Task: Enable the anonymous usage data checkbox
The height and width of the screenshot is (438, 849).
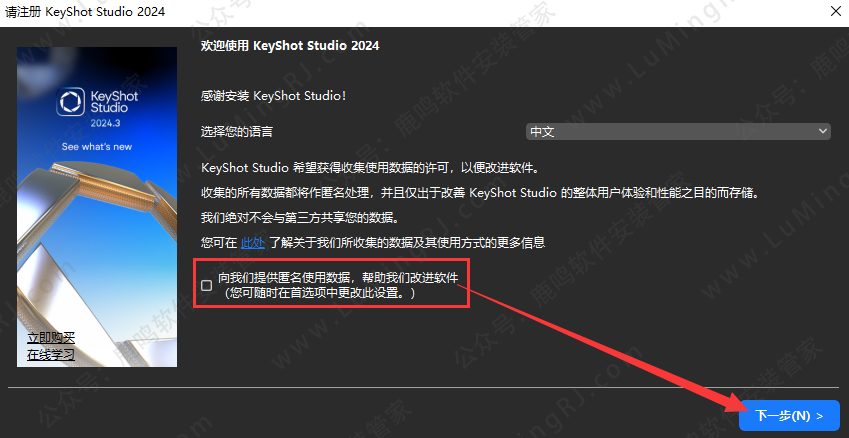Action: point(206,285)
